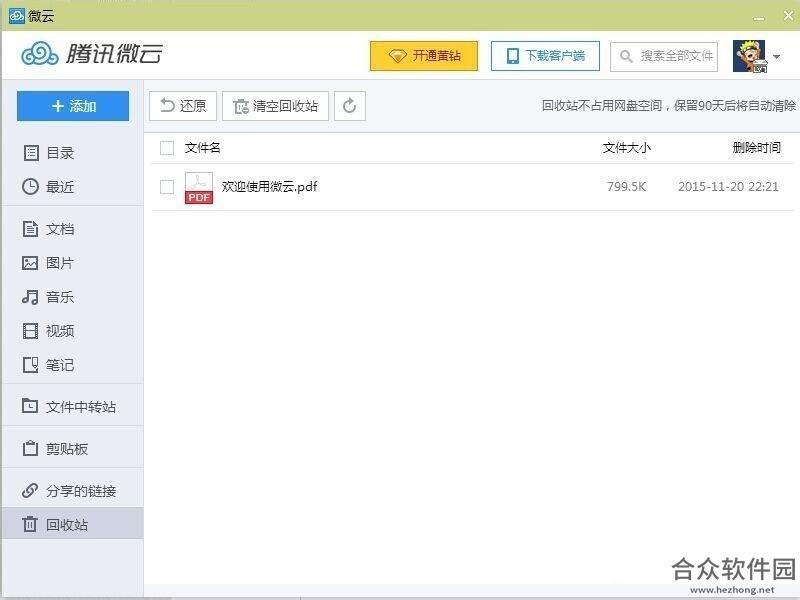Click the clipboard icon beside 剪贴板
Image resolution: width=800 pixels, height=600 pixels.
[x=30, y=448]
